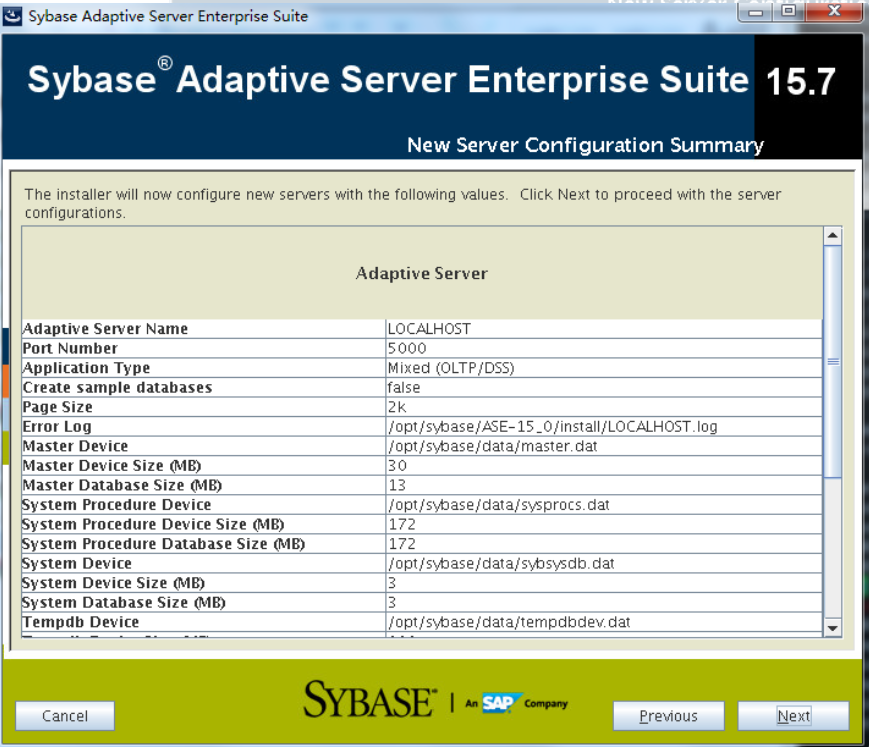Click the New Server Configuration Summary heading

coord(585,145)
